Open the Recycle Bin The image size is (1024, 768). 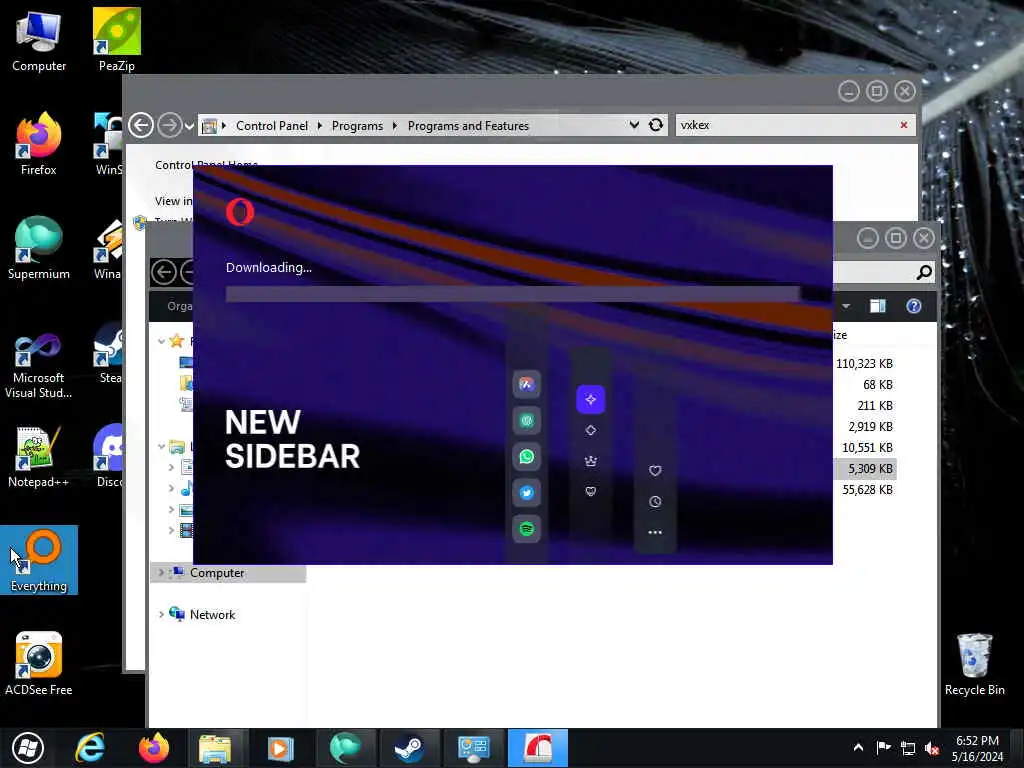coord(974,664)
